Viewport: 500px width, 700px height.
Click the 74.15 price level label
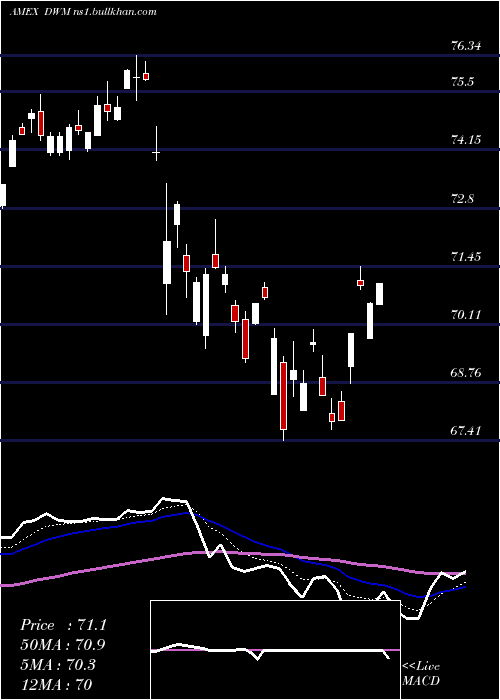(x=467, y=140)
